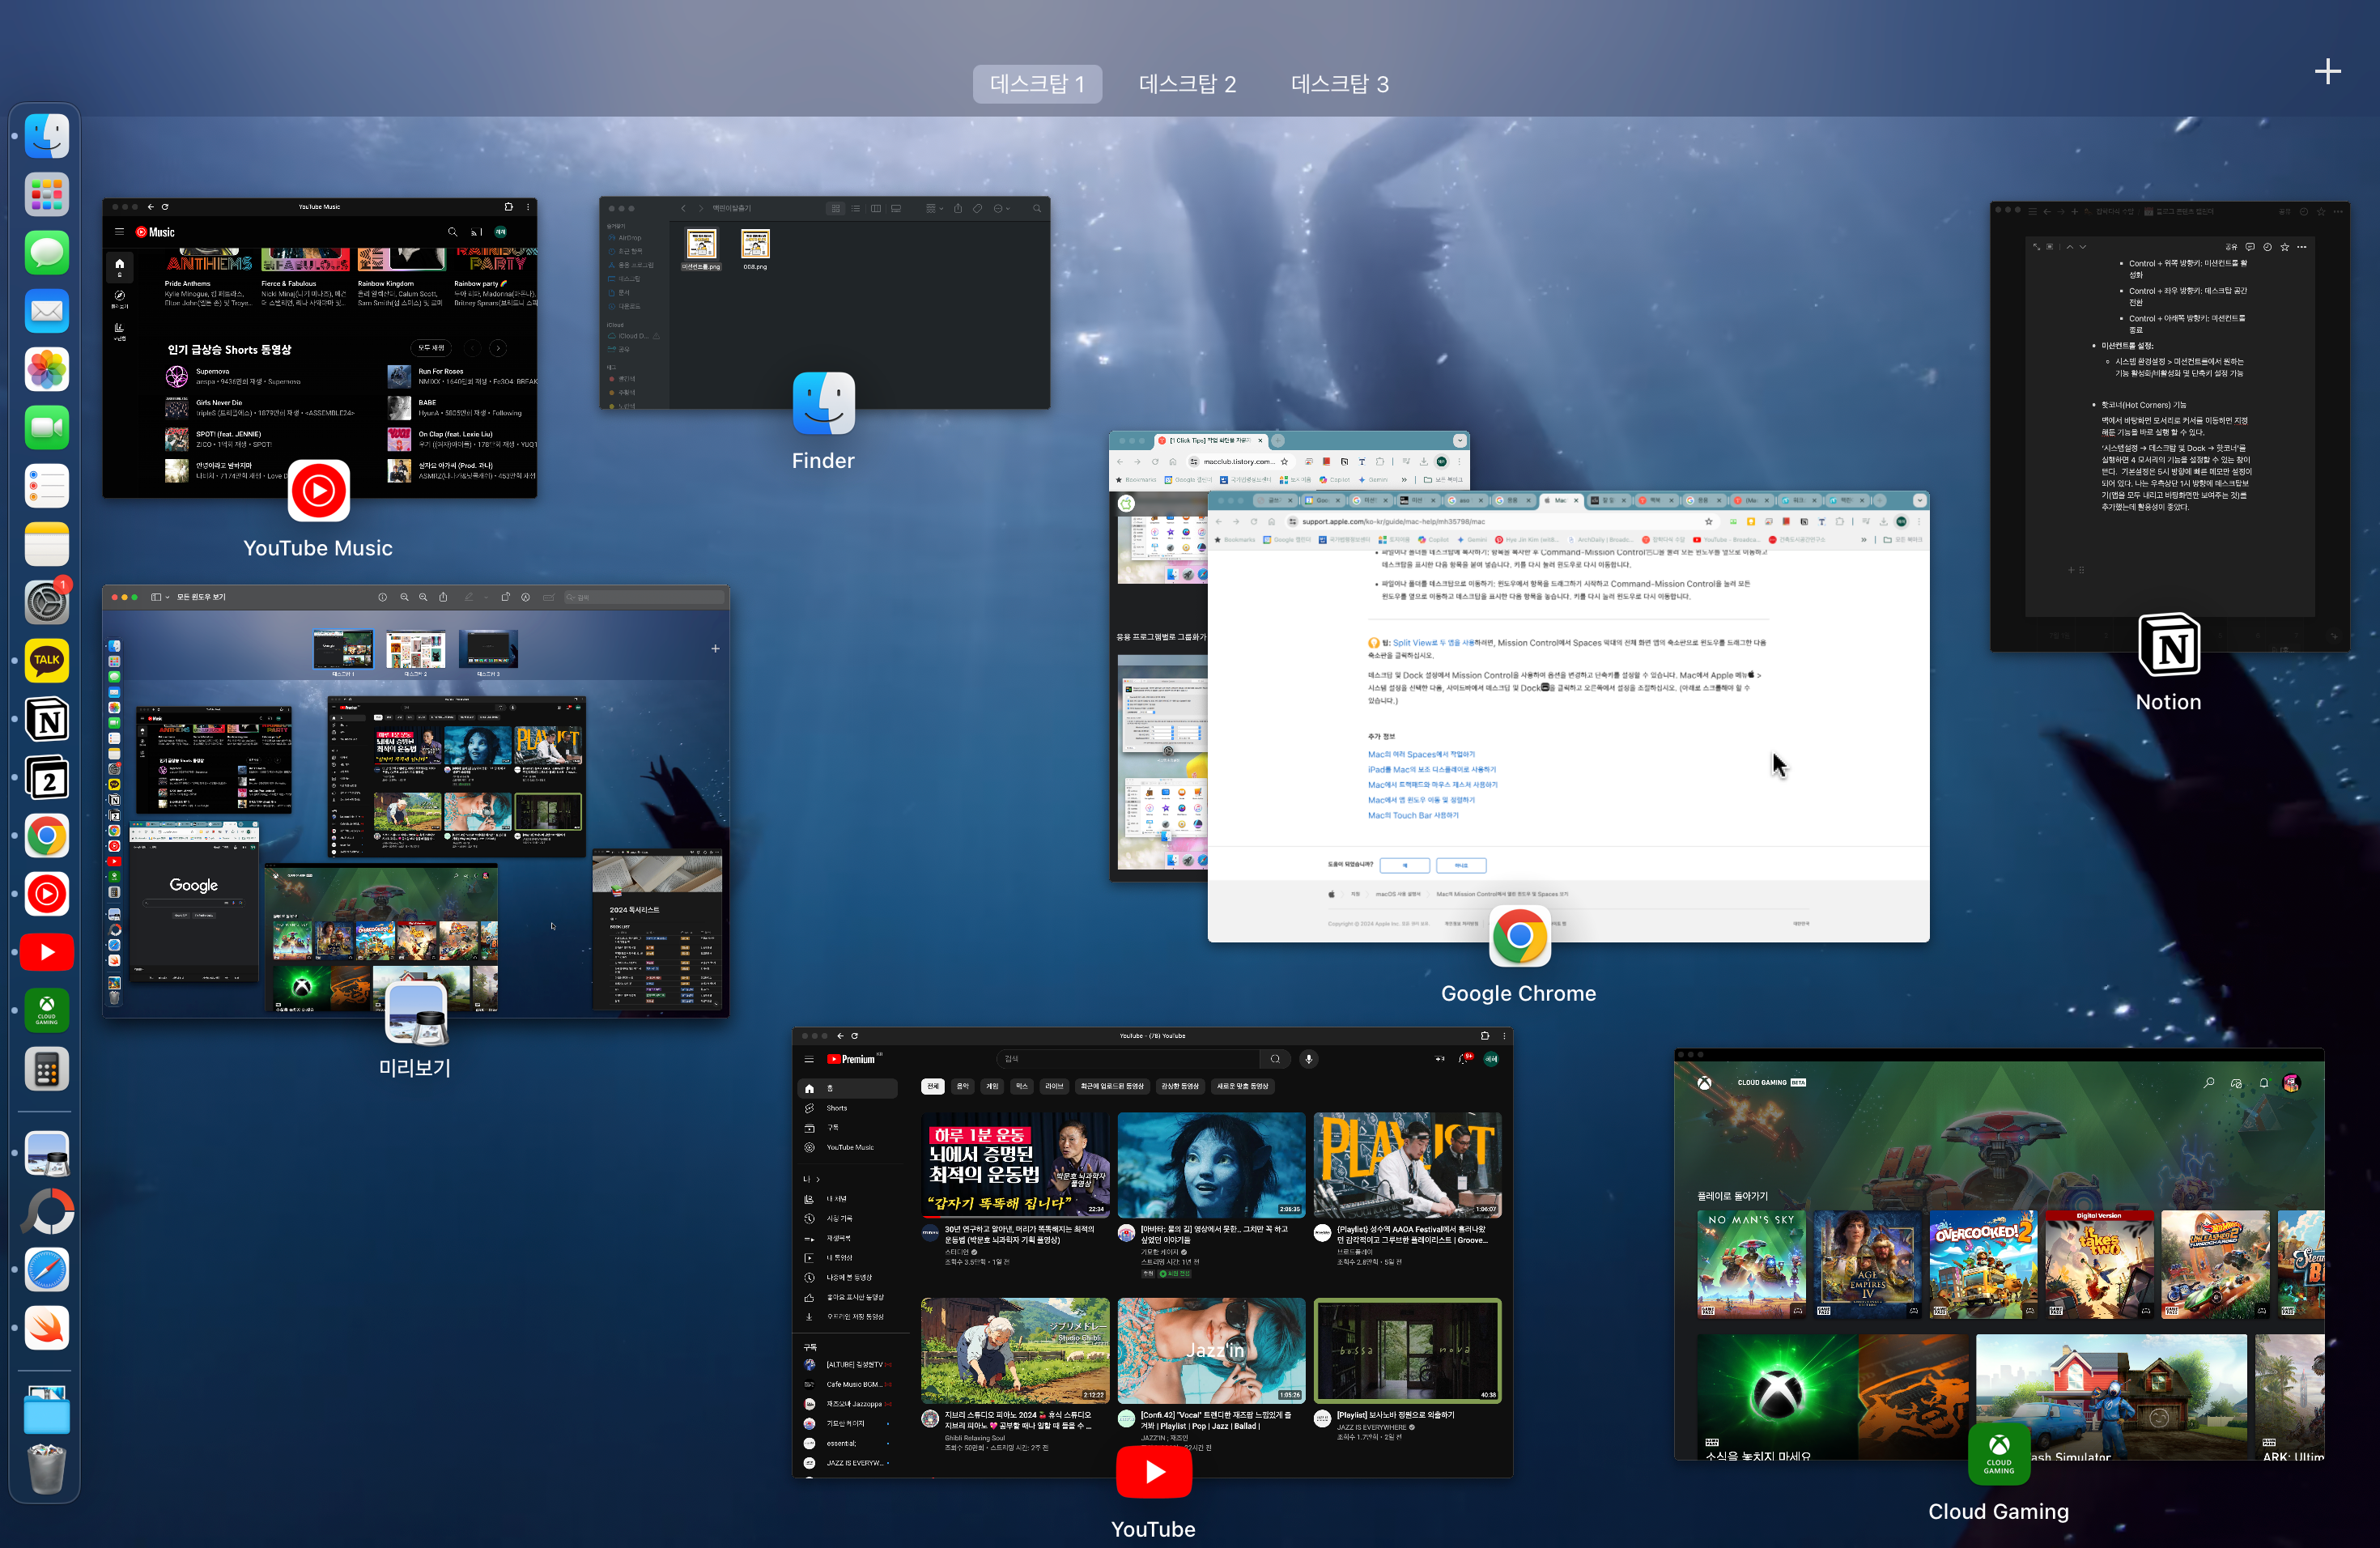Click the Photos app Dock icon
This screenshot has height=1548, width=2380.
pyautogui.click(x=47, y=369)
